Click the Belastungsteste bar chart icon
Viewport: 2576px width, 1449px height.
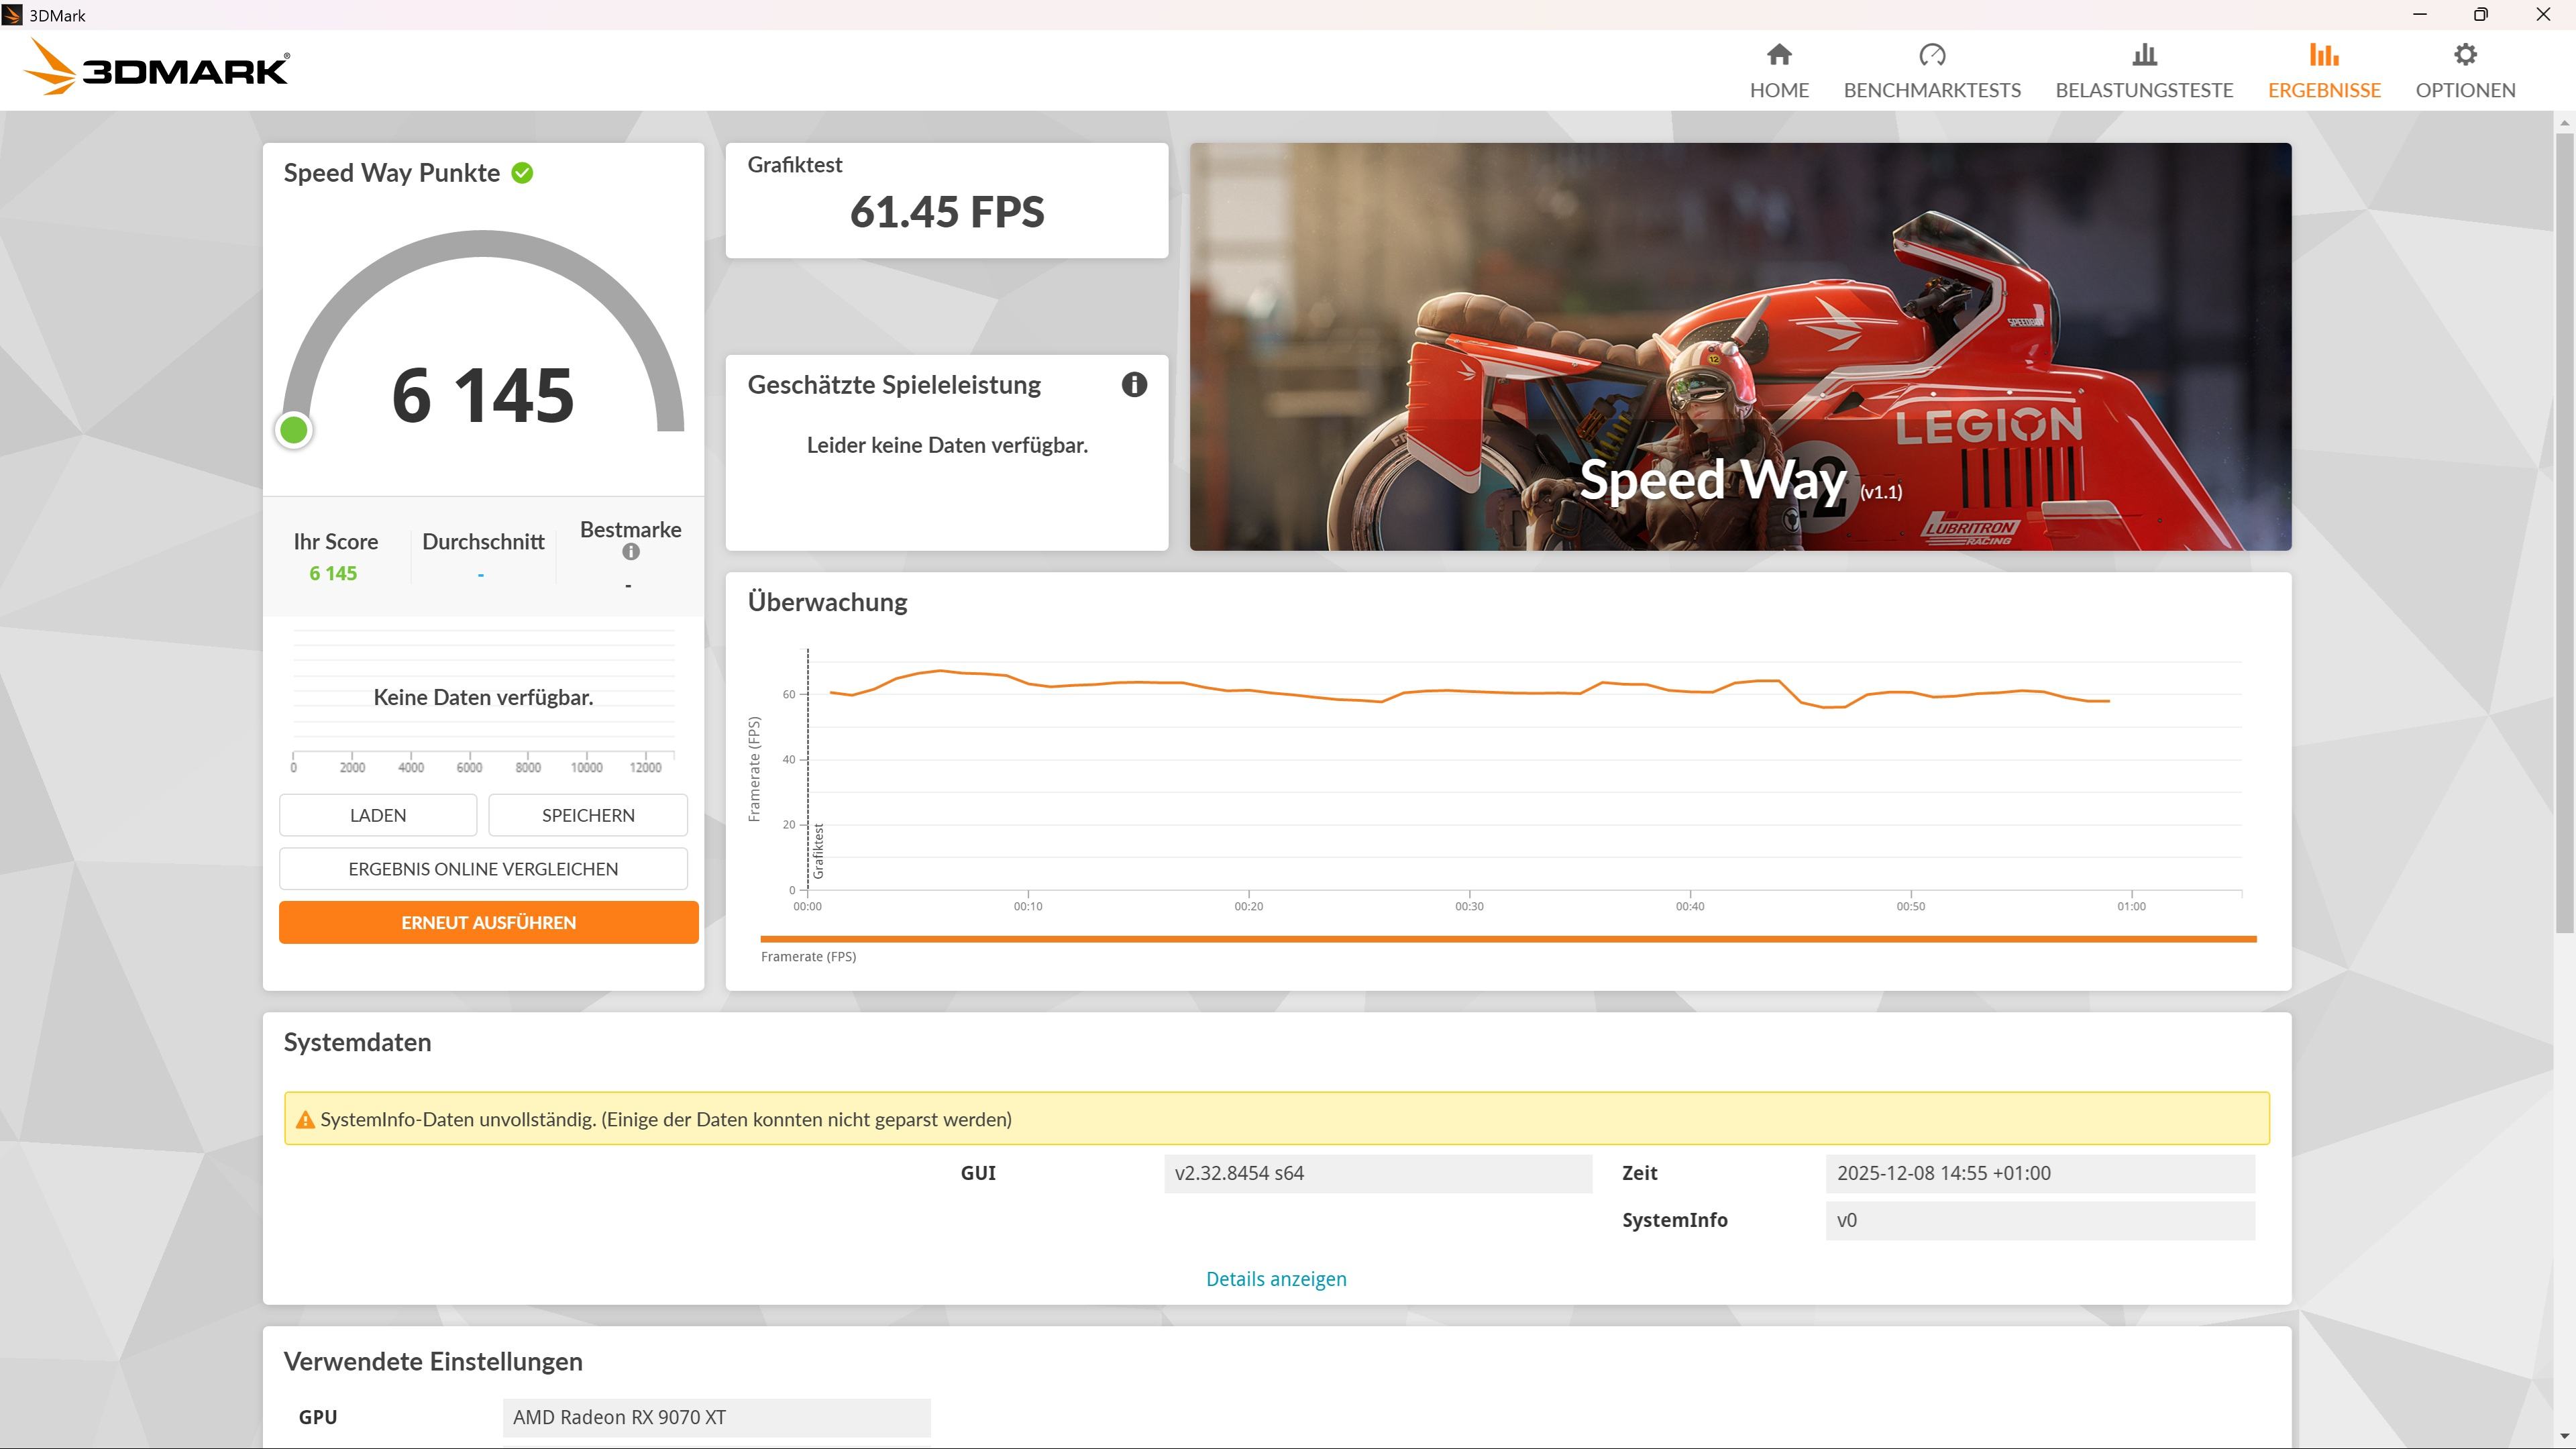(x=2144, y=54)
